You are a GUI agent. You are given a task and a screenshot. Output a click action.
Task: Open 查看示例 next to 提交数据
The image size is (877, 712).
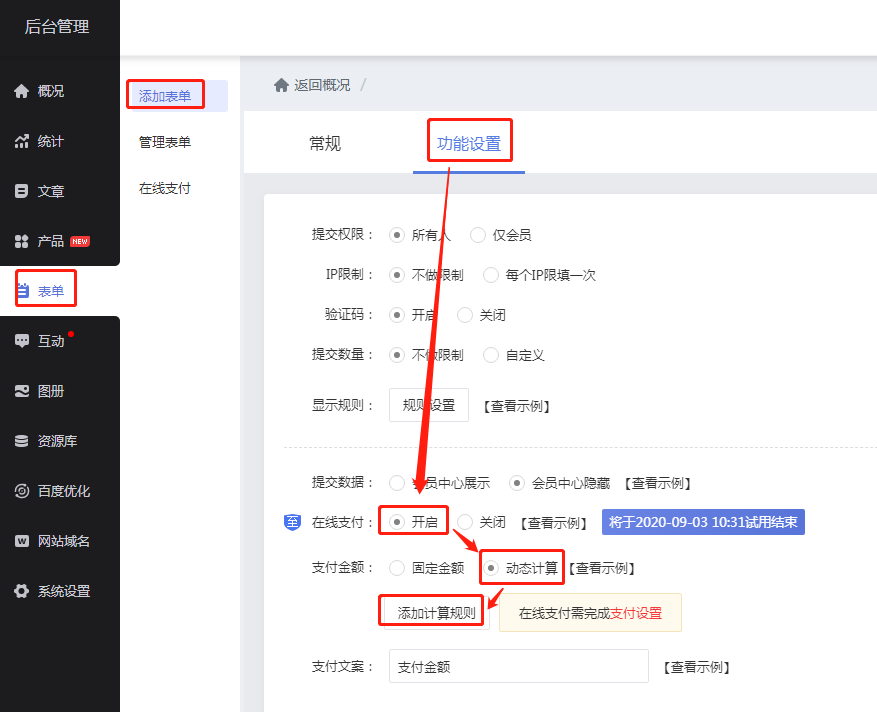(x=658, y=483)
